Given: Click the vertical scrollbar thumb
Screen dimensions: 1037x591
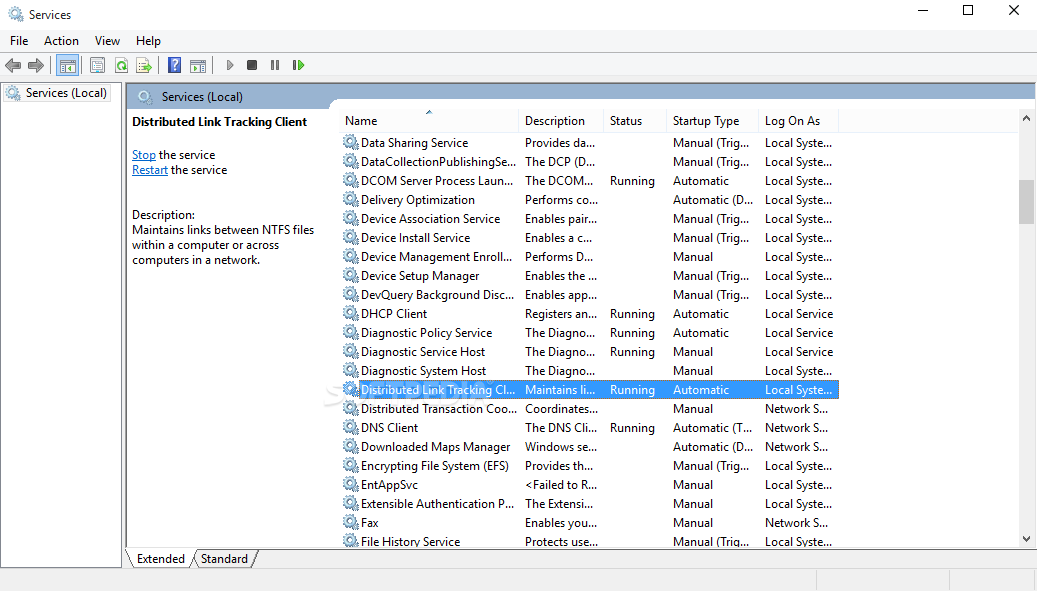Looking at the screenshot, I should 1026,202.
